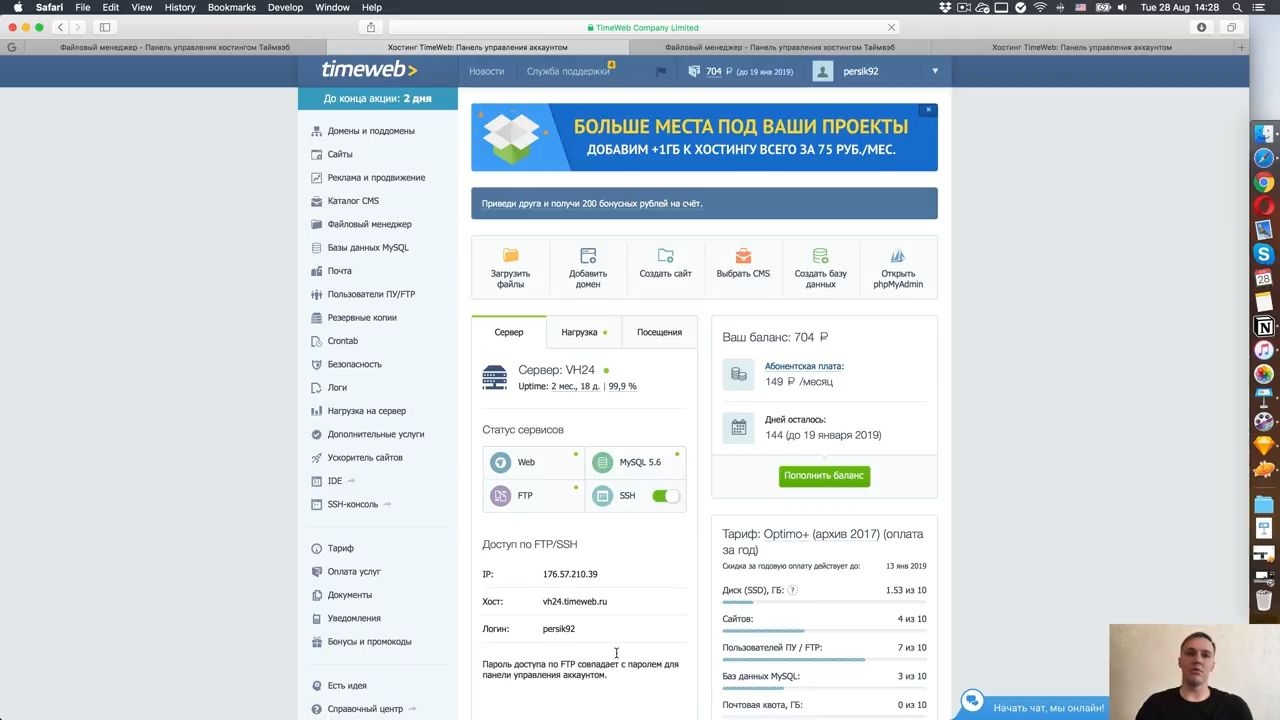Click the Диск (SSD) help question icon
This screenshot has width=1280, height=720.
click(x=793, y=590)
